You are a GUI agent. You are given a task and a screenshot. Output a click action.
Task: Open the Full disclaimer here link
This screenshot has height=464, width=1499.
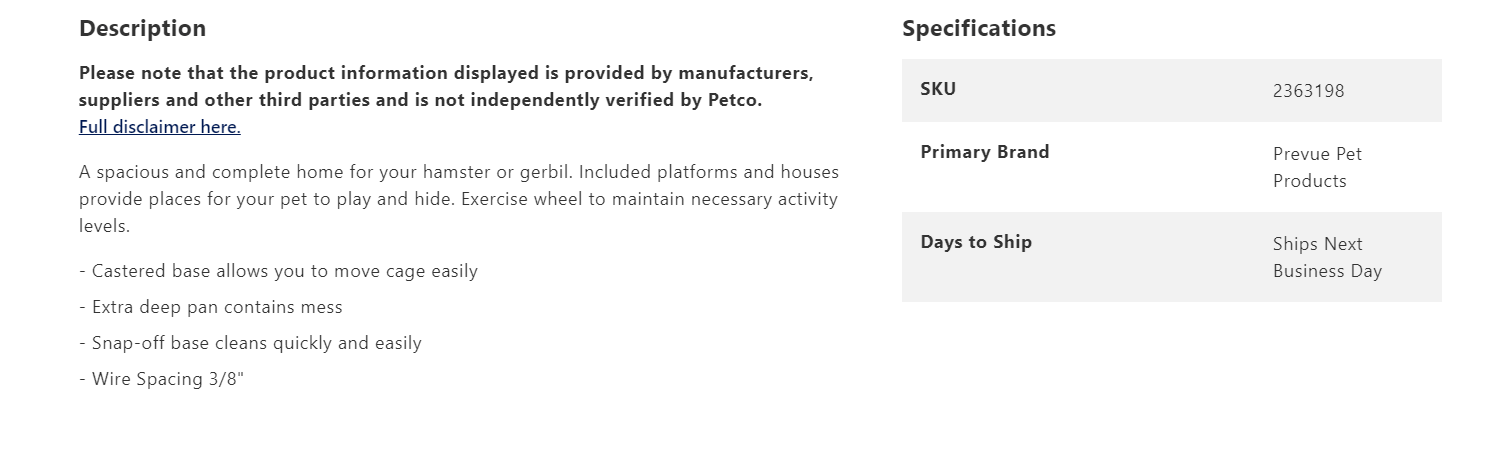[x=160, y=127]
